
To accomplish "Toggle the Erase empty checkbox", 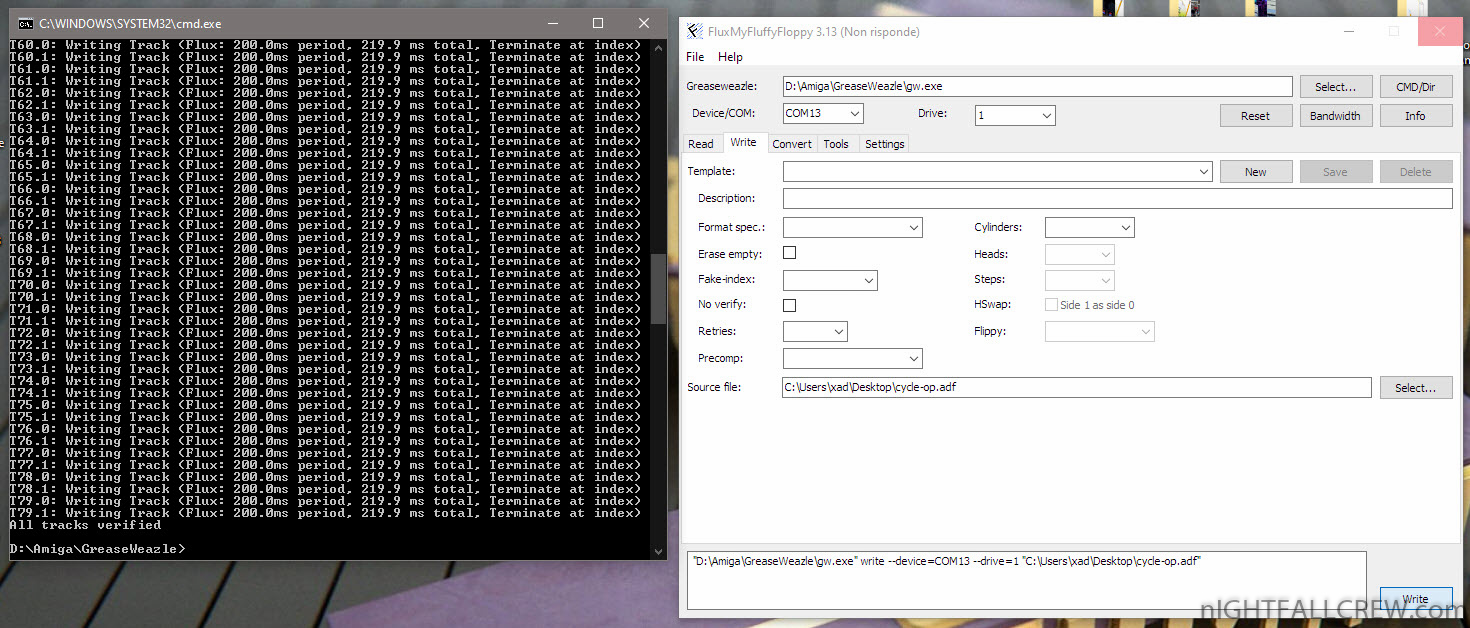I will click(789, 253).
